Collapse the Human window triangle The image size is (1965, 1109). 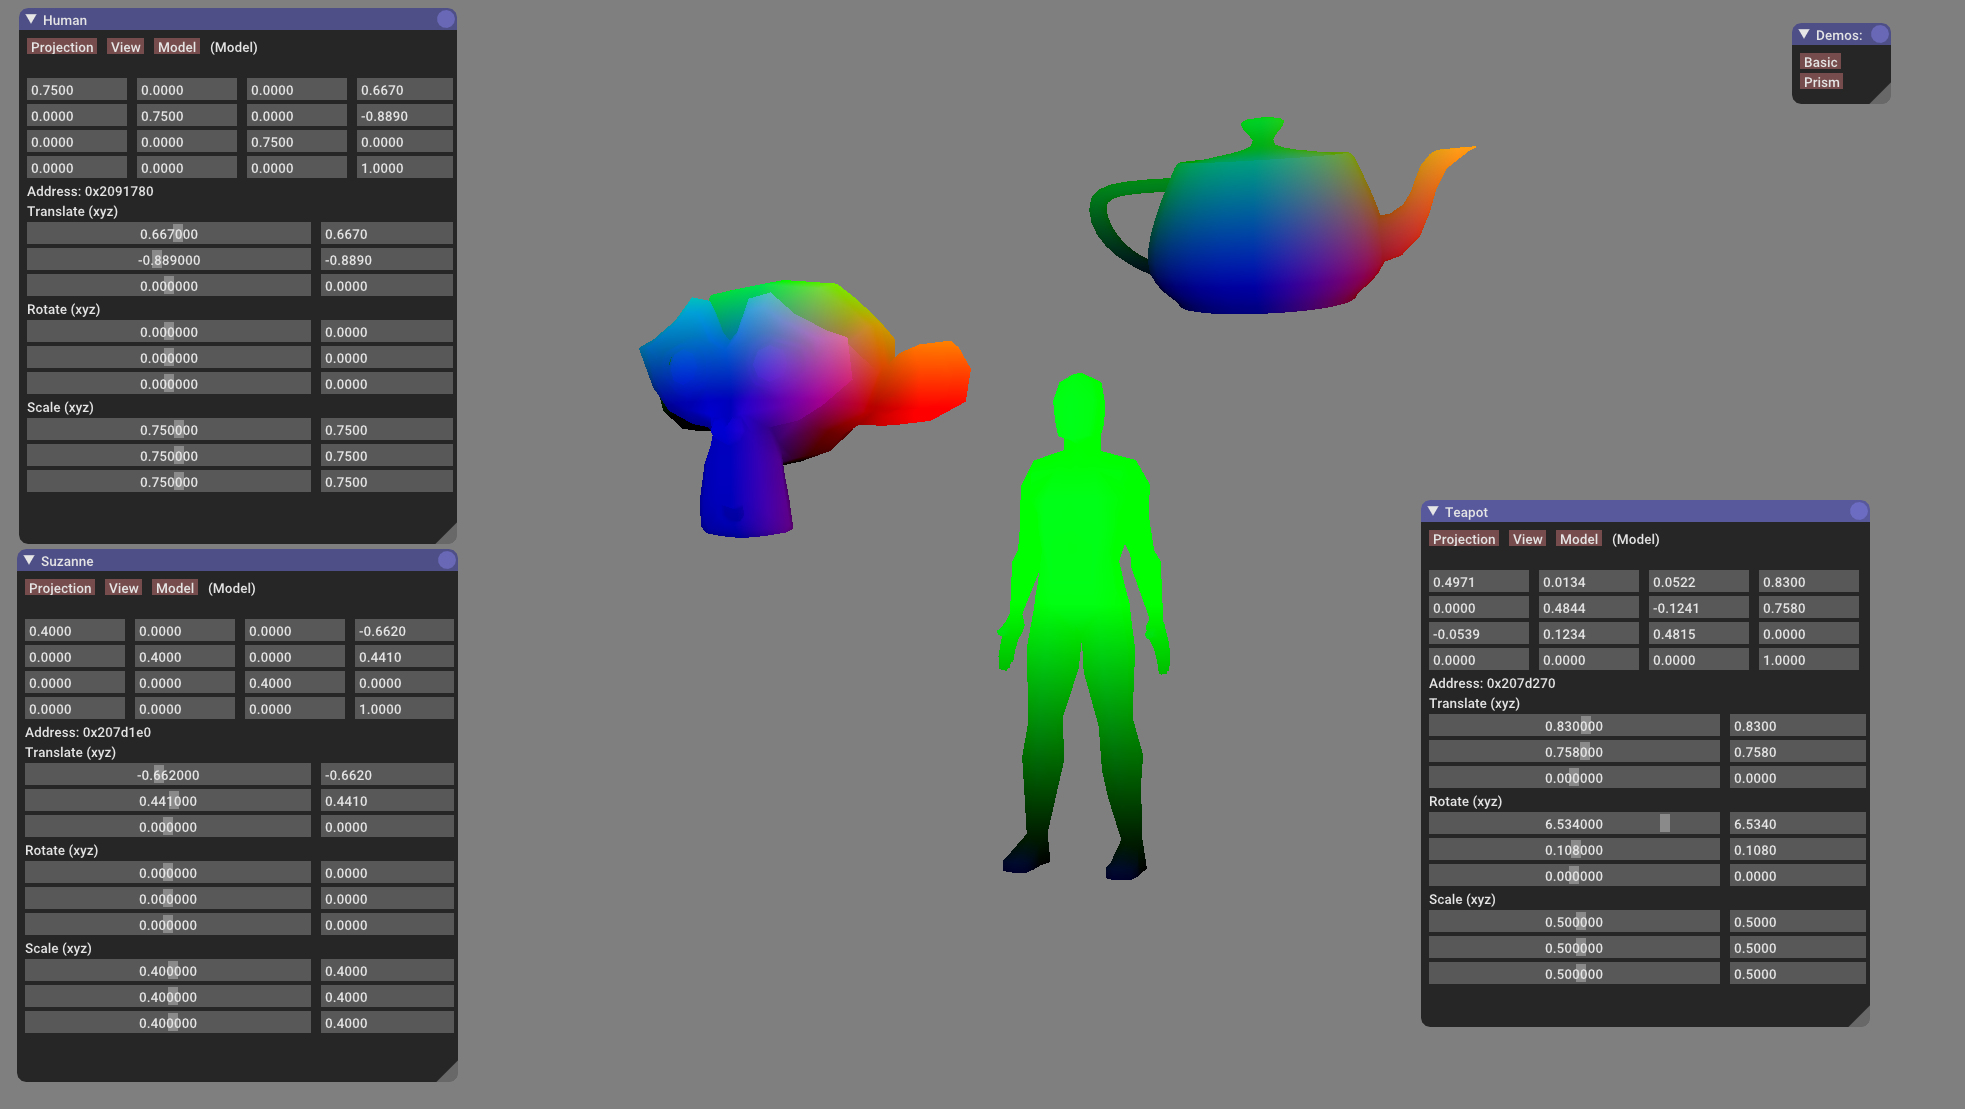click(31, 19)
